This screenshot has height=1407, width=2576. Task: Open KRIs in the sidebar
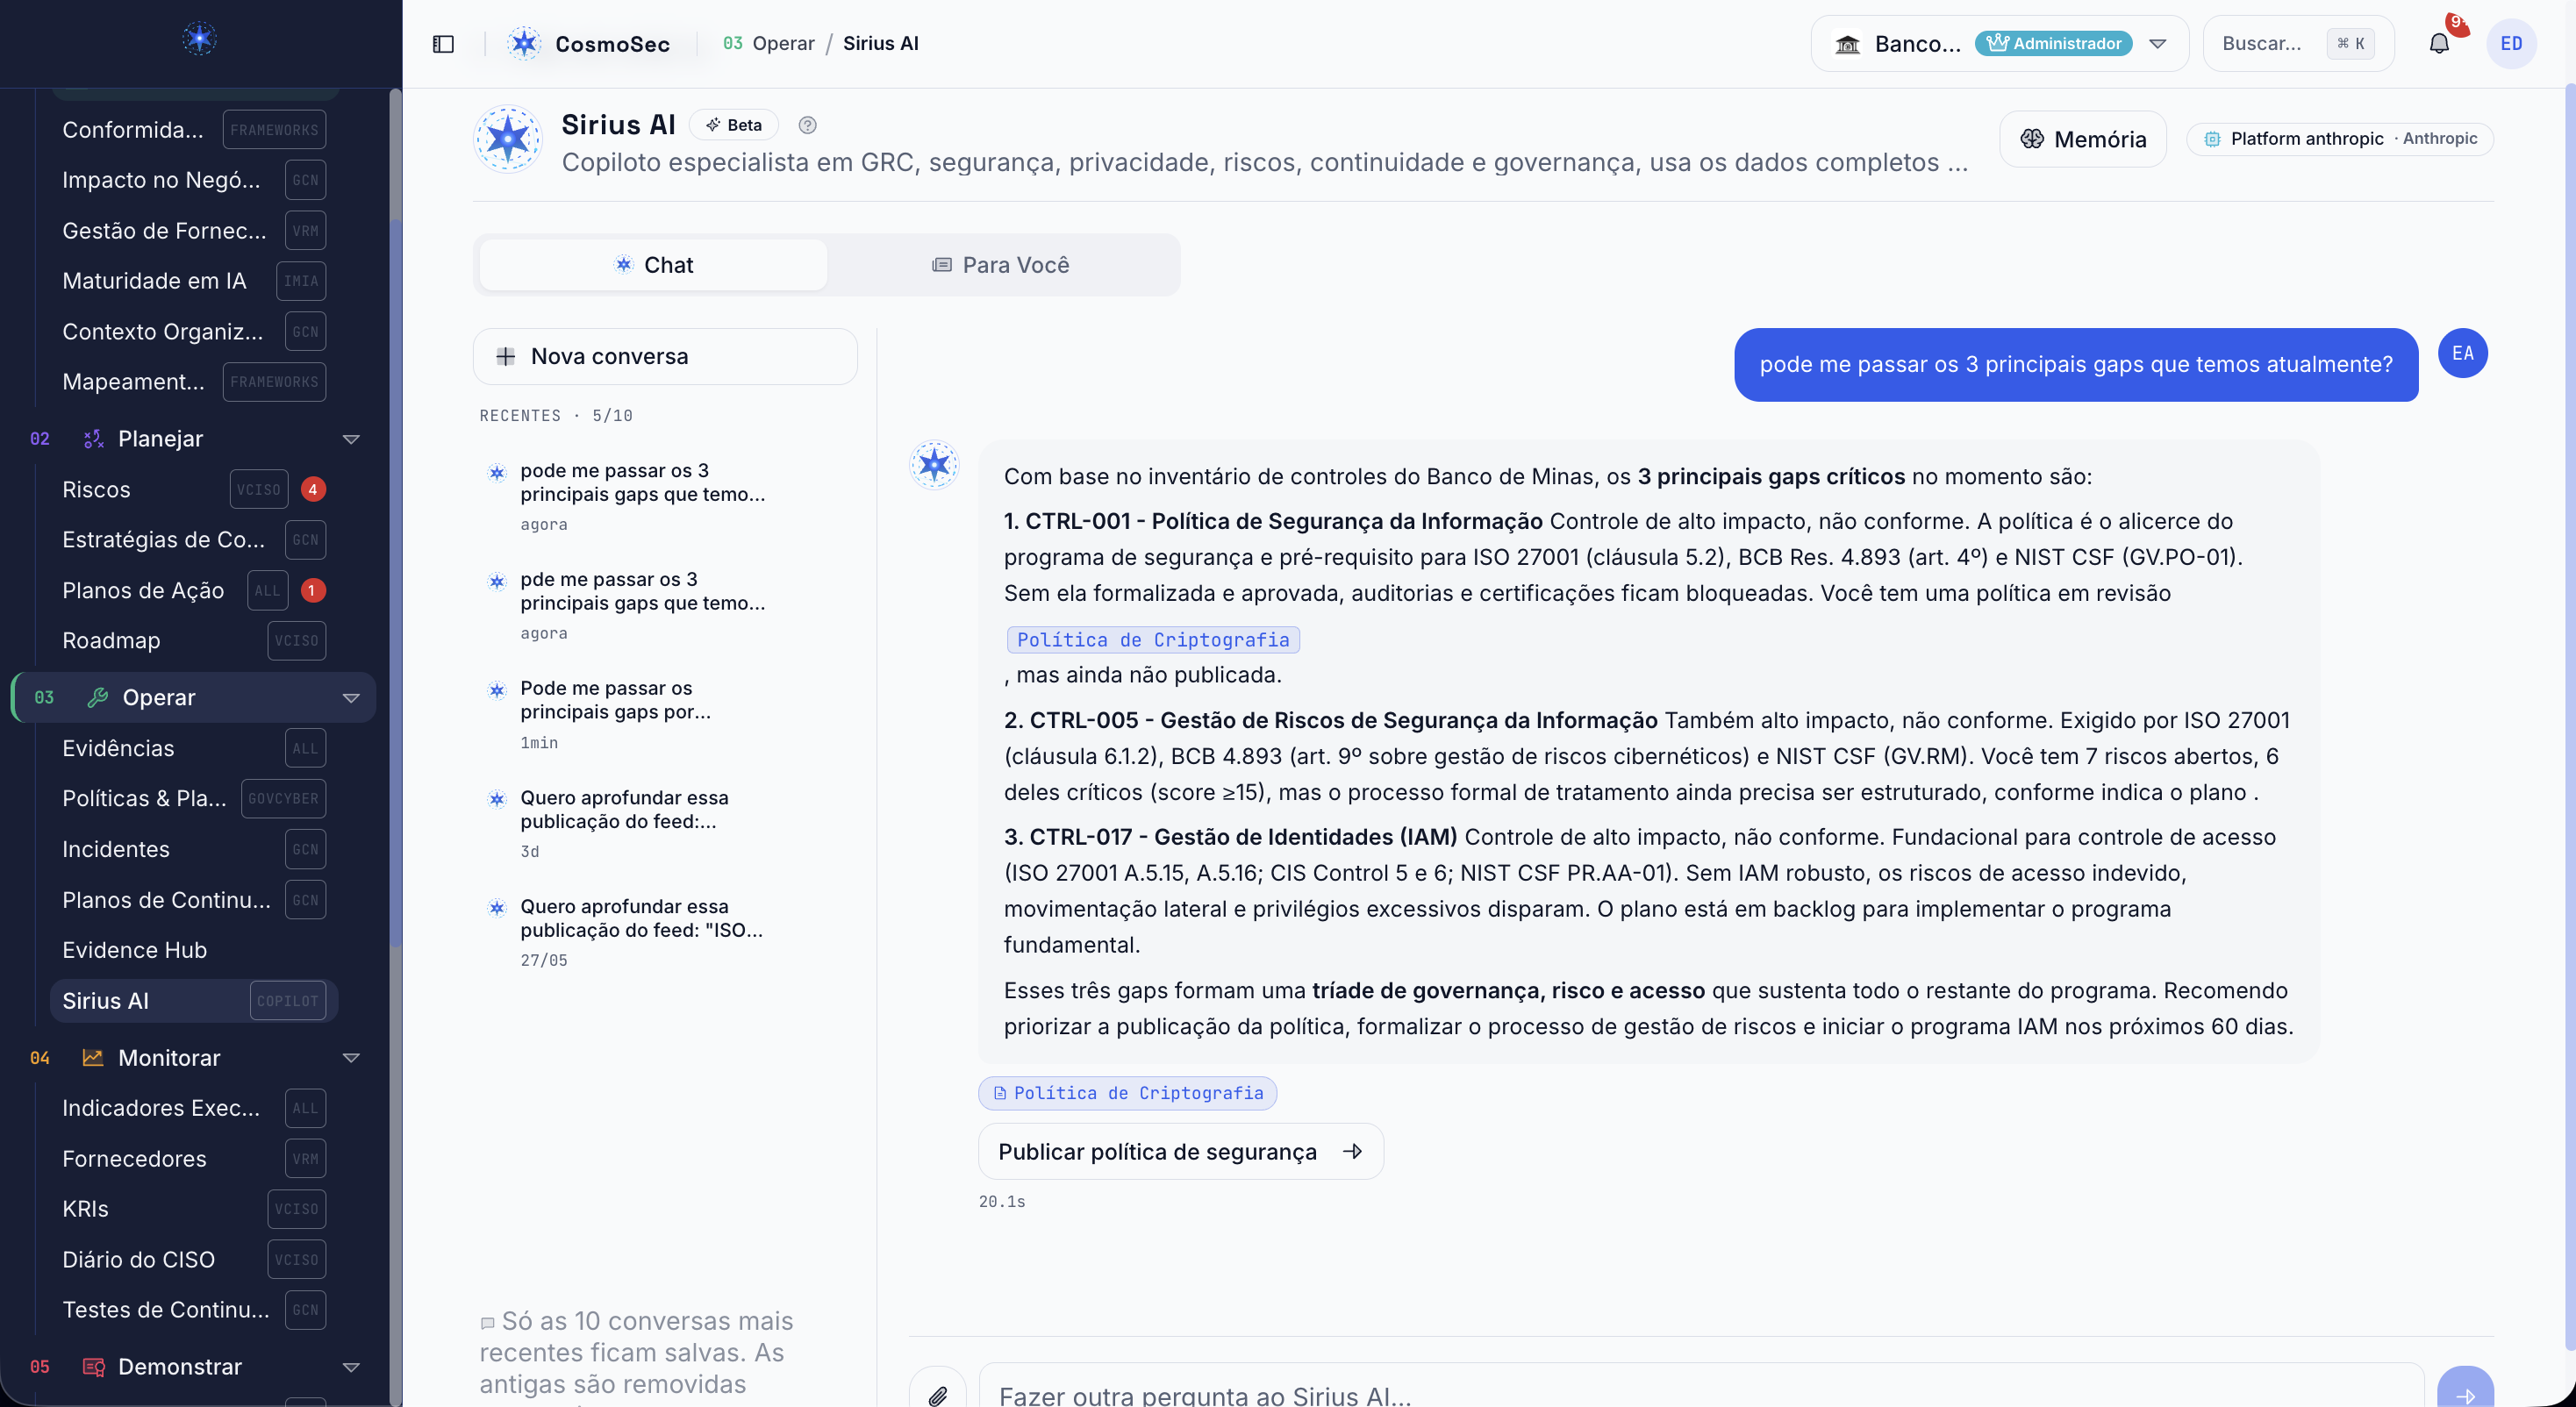[x=194, y=1209]
